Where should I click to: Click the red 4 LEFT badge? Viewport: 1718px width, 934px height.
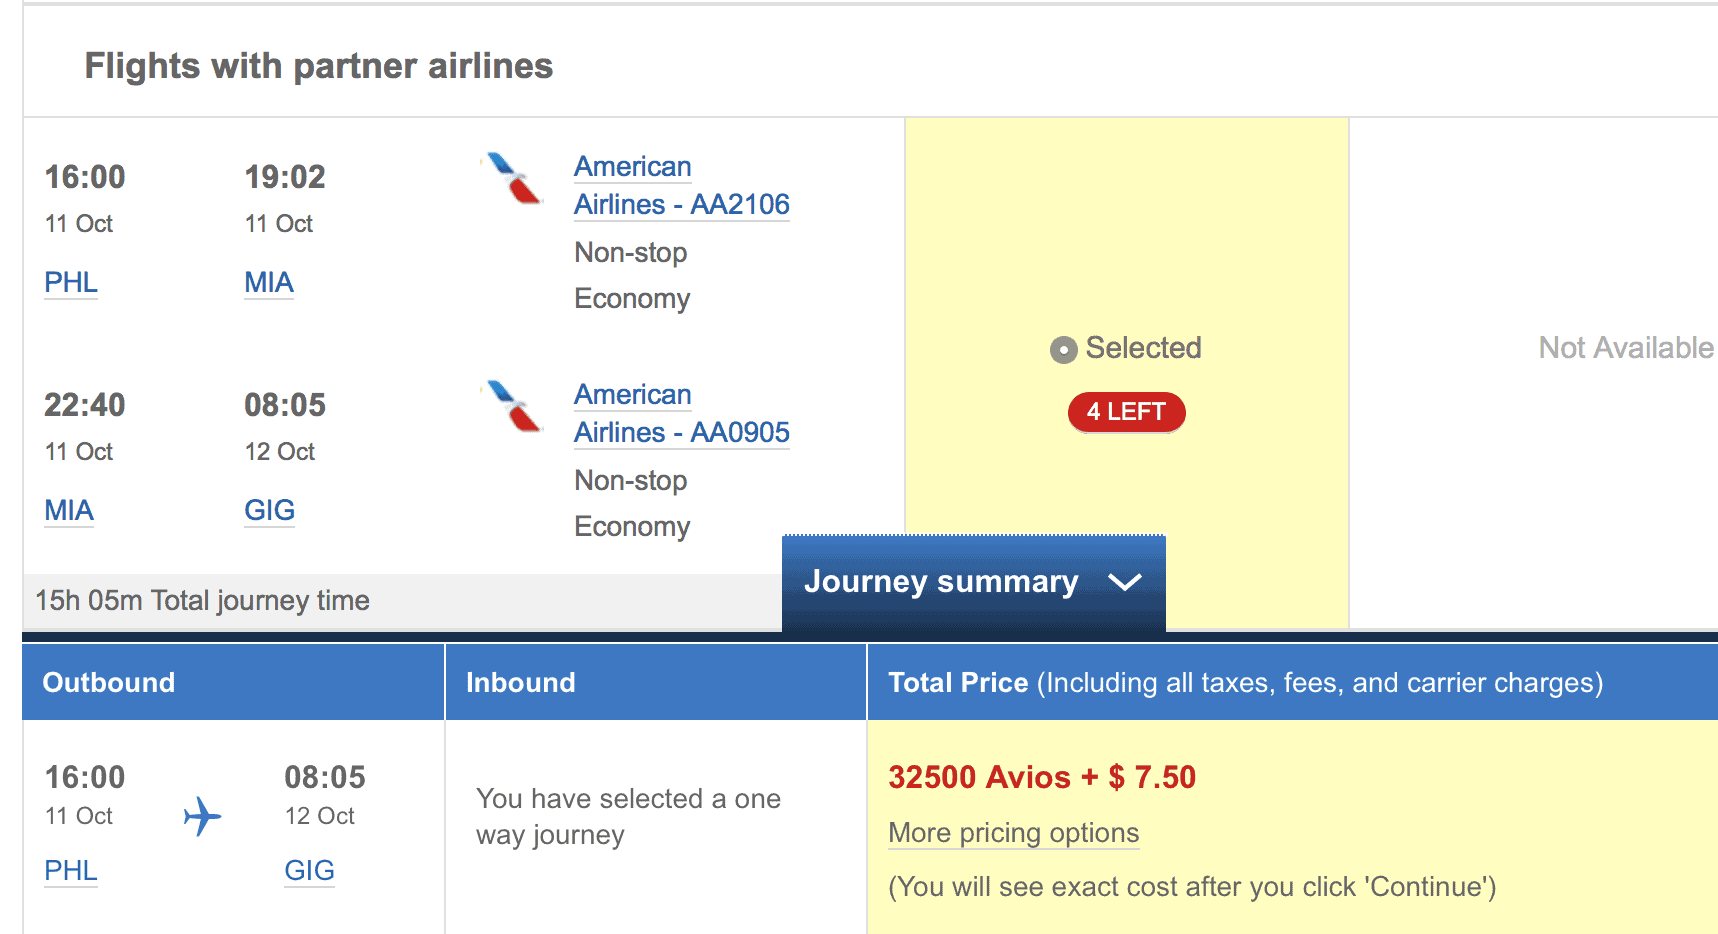coord(1126,412)
